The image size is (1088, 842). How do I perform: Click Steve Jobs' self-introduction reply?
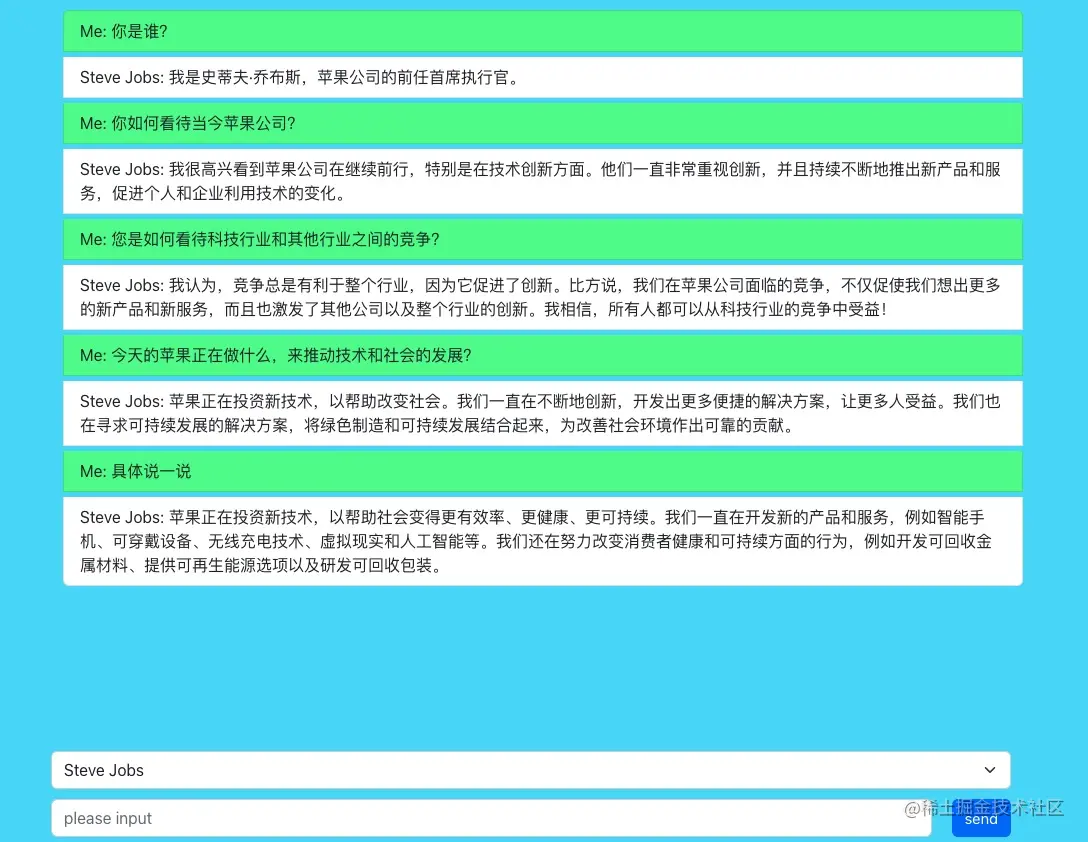tap(543, 77)
